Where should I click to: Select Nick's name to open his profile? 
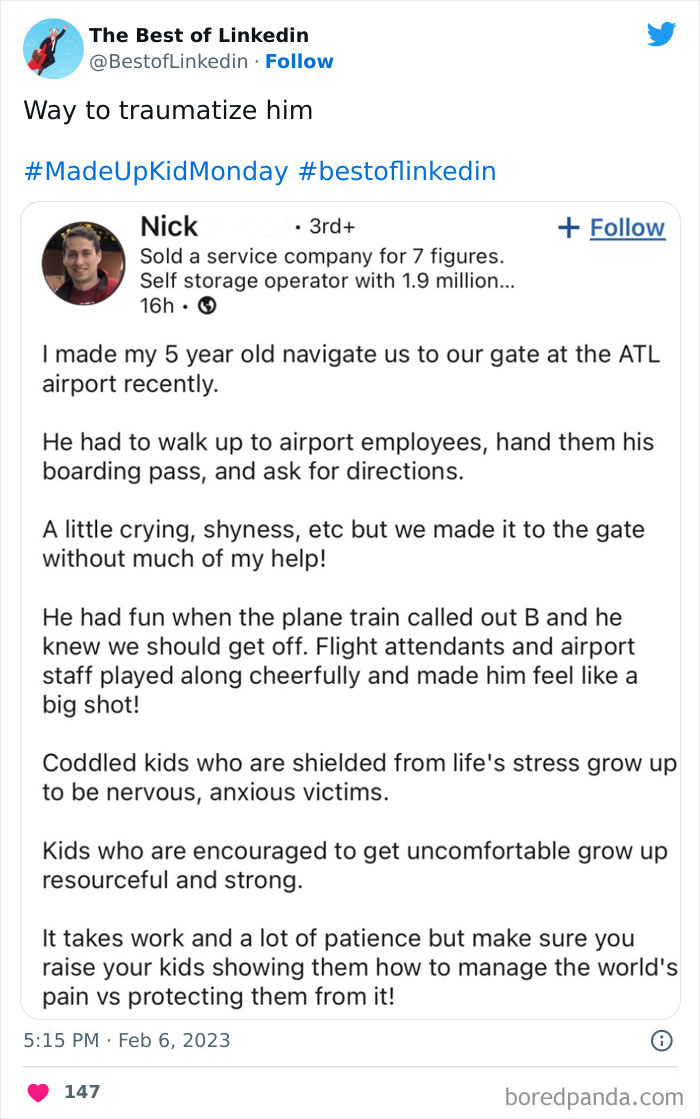pos(169,226)
